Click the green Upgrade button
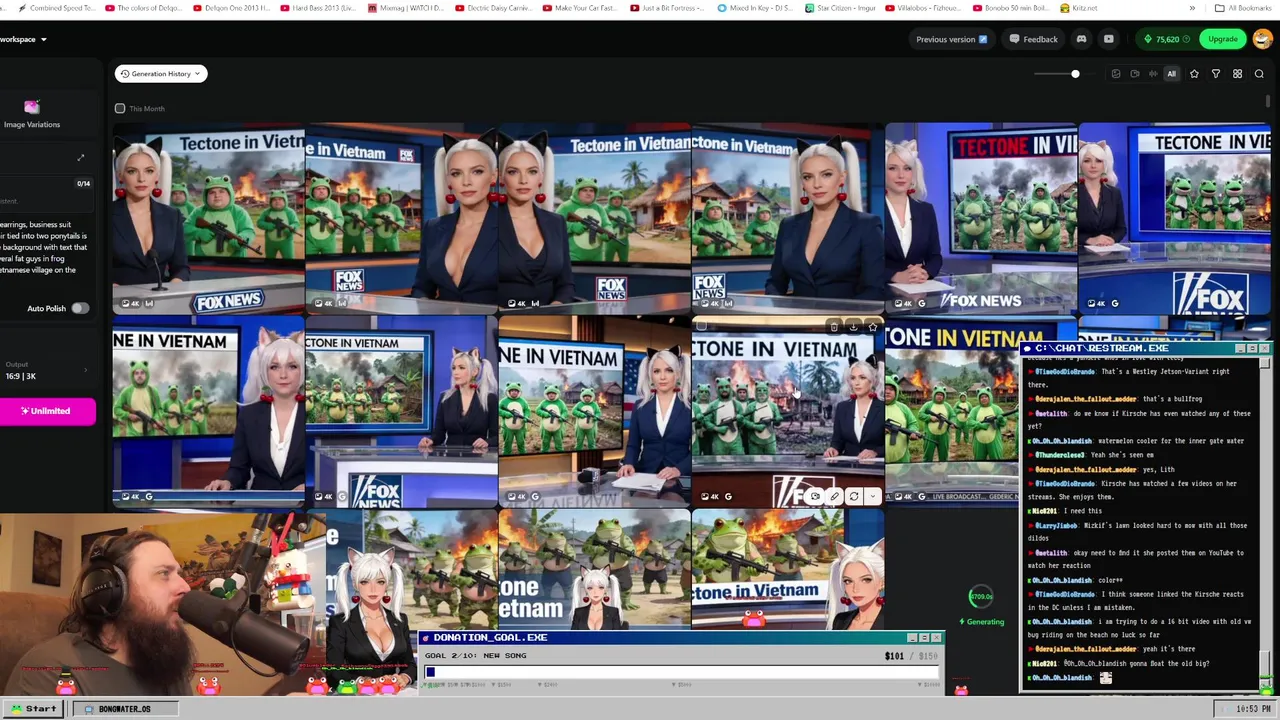The height and width of the screenshot is (720, 1280). 1222,39
